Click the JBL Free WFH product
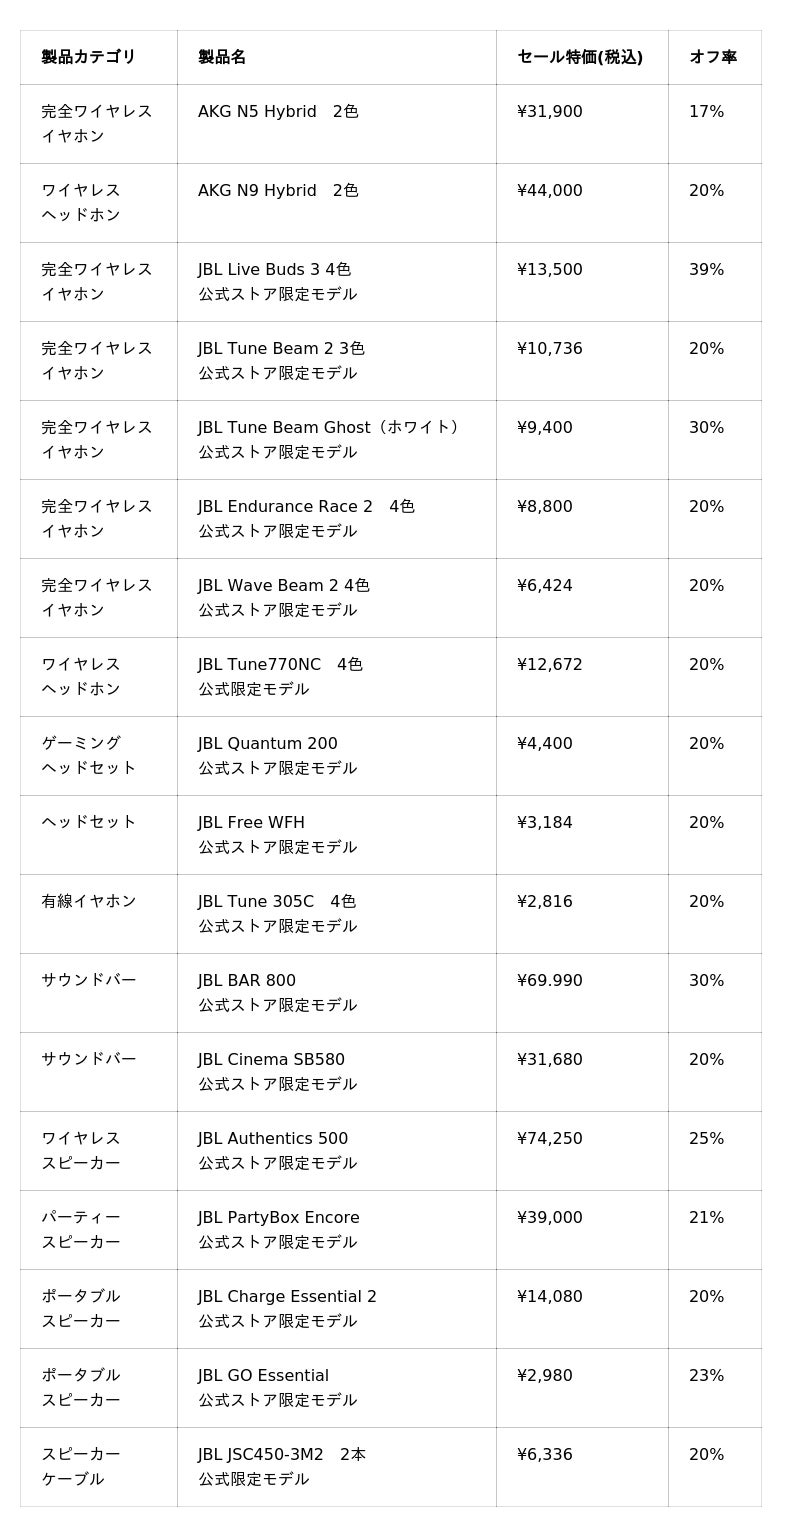 (x=252, y=823)
